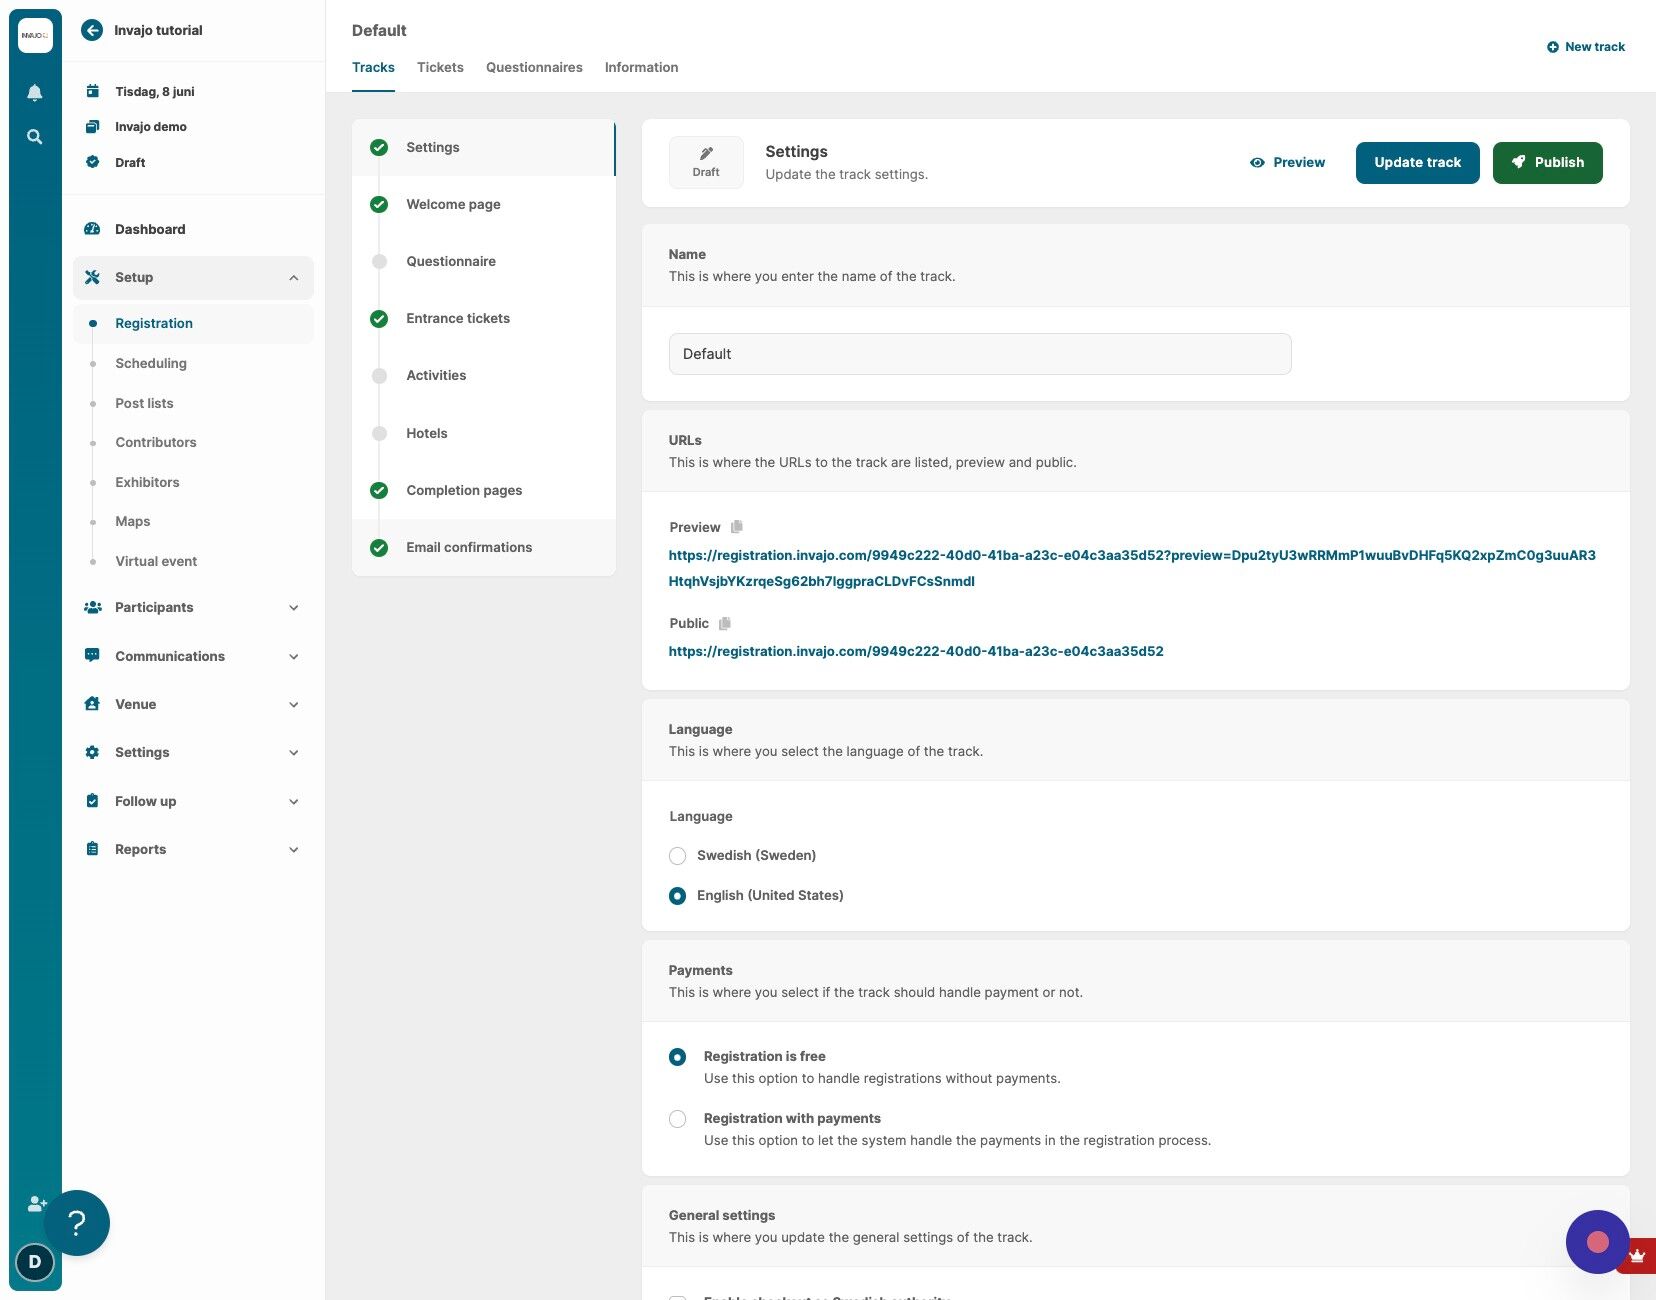
Task: Open the help question mark bubble
Action: point(77,1223)
